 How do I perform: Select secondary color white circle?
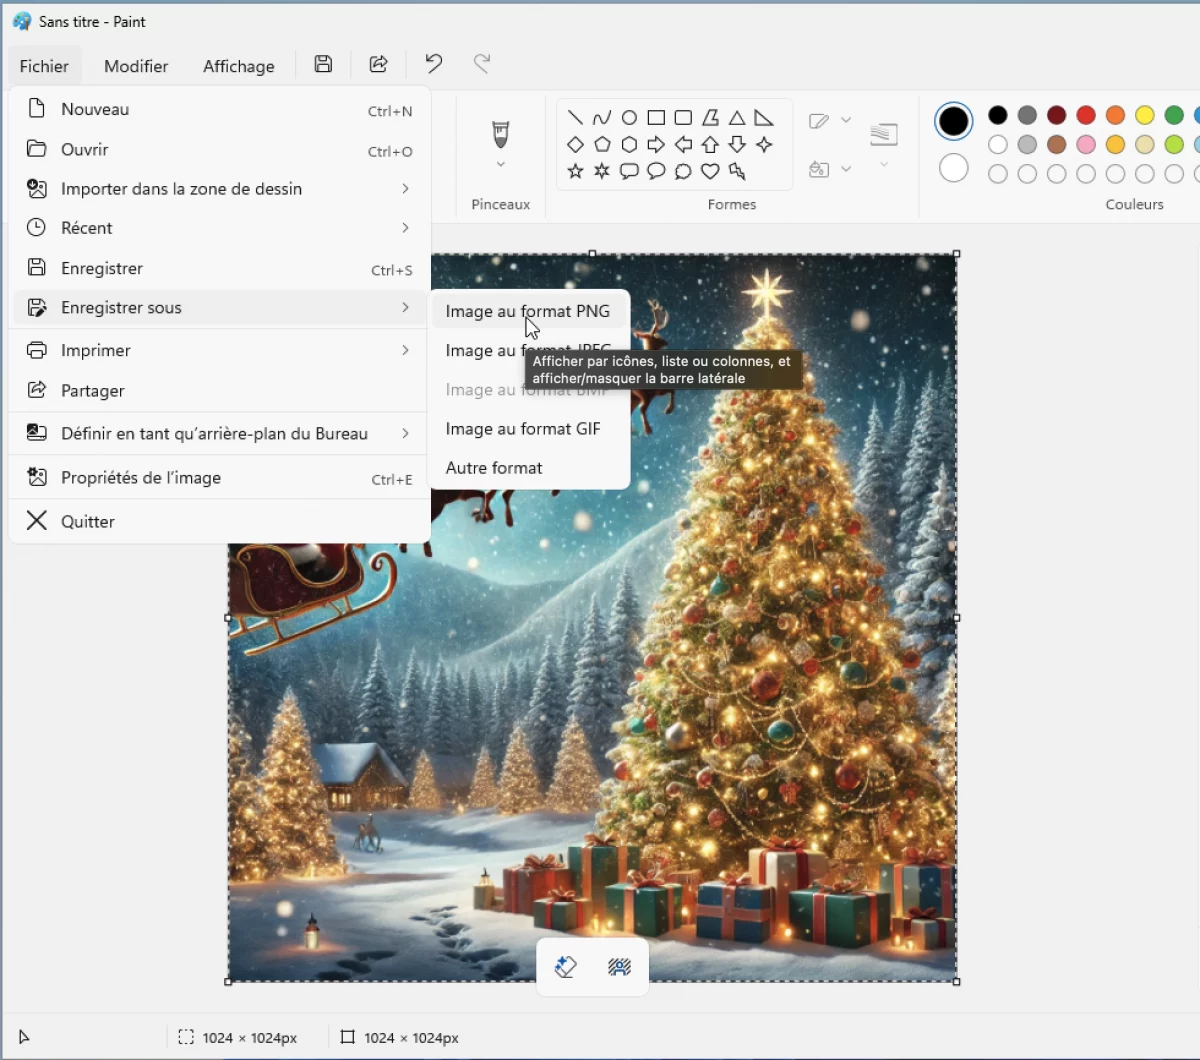click(954, 168)
